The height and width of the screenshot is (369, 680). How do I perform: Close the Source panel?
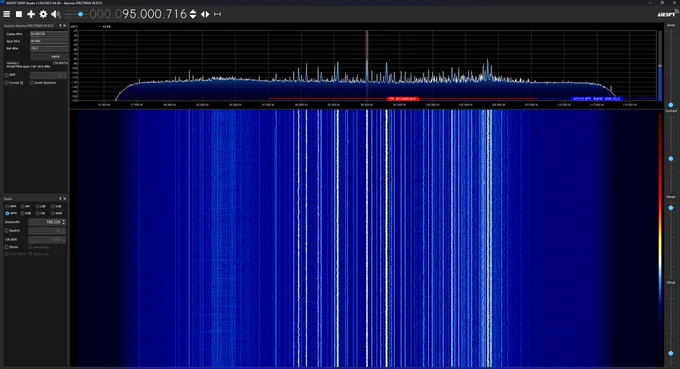(x=65, y=26)
